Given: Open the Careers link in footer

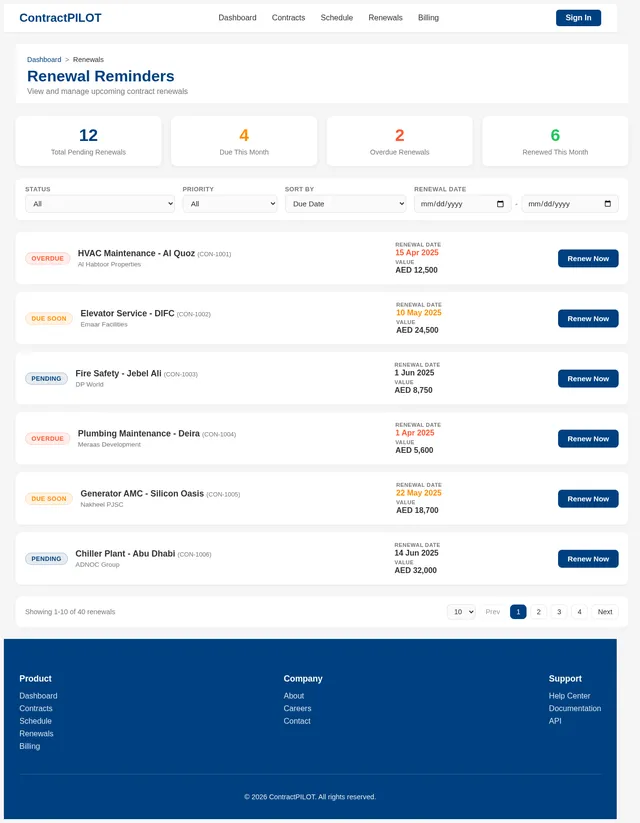Looking at the screenshot, I should (297, 708).
